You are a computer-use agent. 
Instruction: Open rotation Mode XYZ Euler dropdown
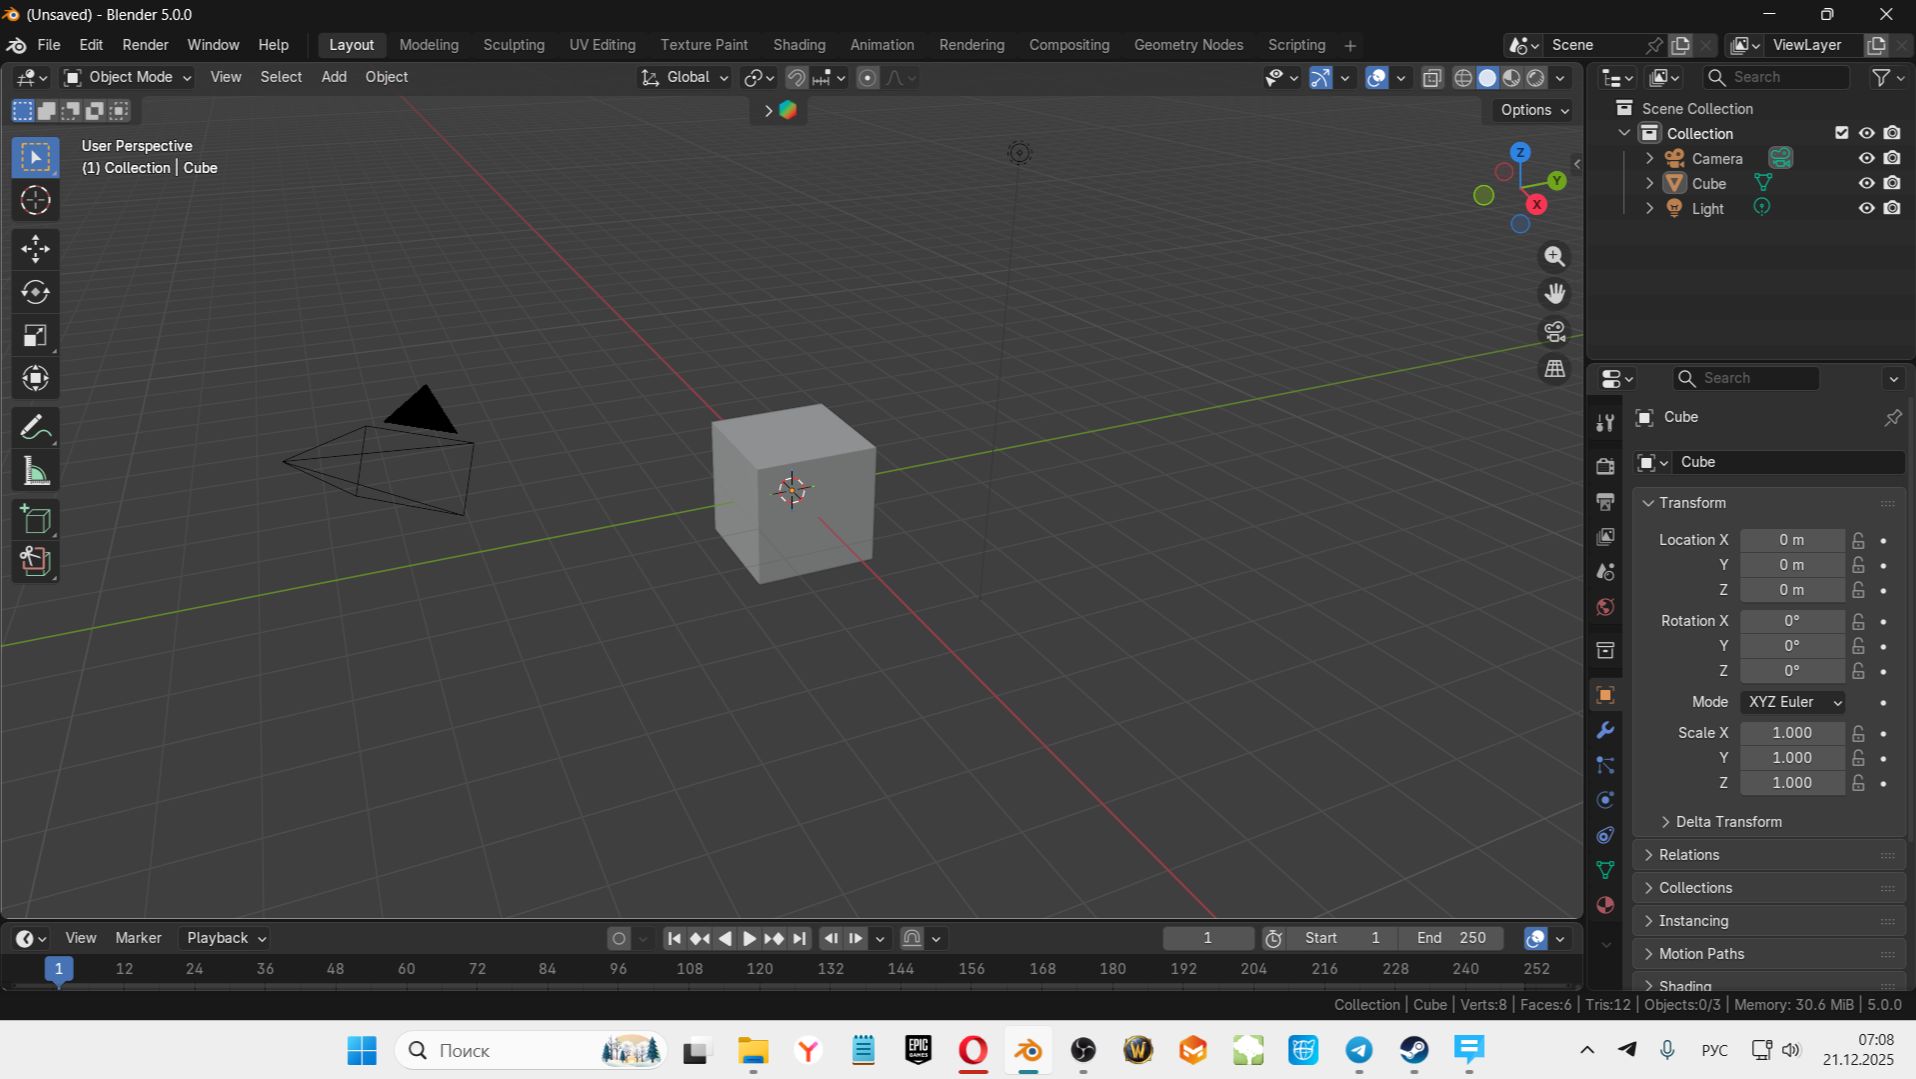click(1793, 702)
